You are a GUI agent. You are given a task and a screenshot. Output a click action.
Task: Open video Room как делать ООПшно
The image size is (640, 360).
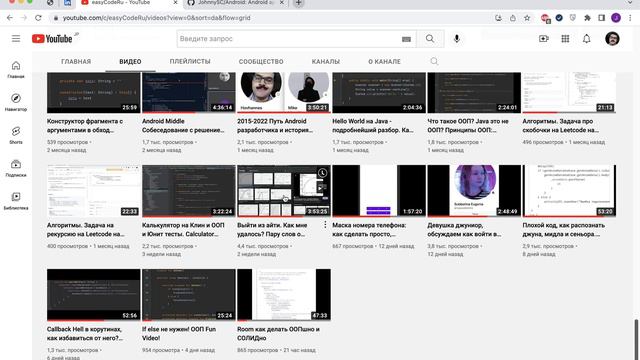(x=278, y=333)
